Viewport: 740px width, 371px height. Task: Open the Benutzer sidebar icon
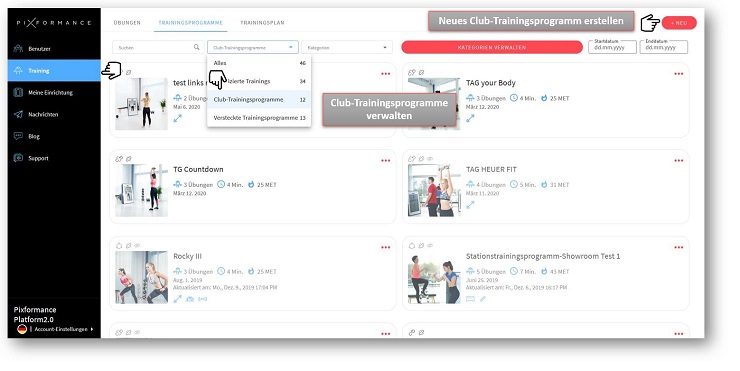pyautogui.click(x=18, y=49)
